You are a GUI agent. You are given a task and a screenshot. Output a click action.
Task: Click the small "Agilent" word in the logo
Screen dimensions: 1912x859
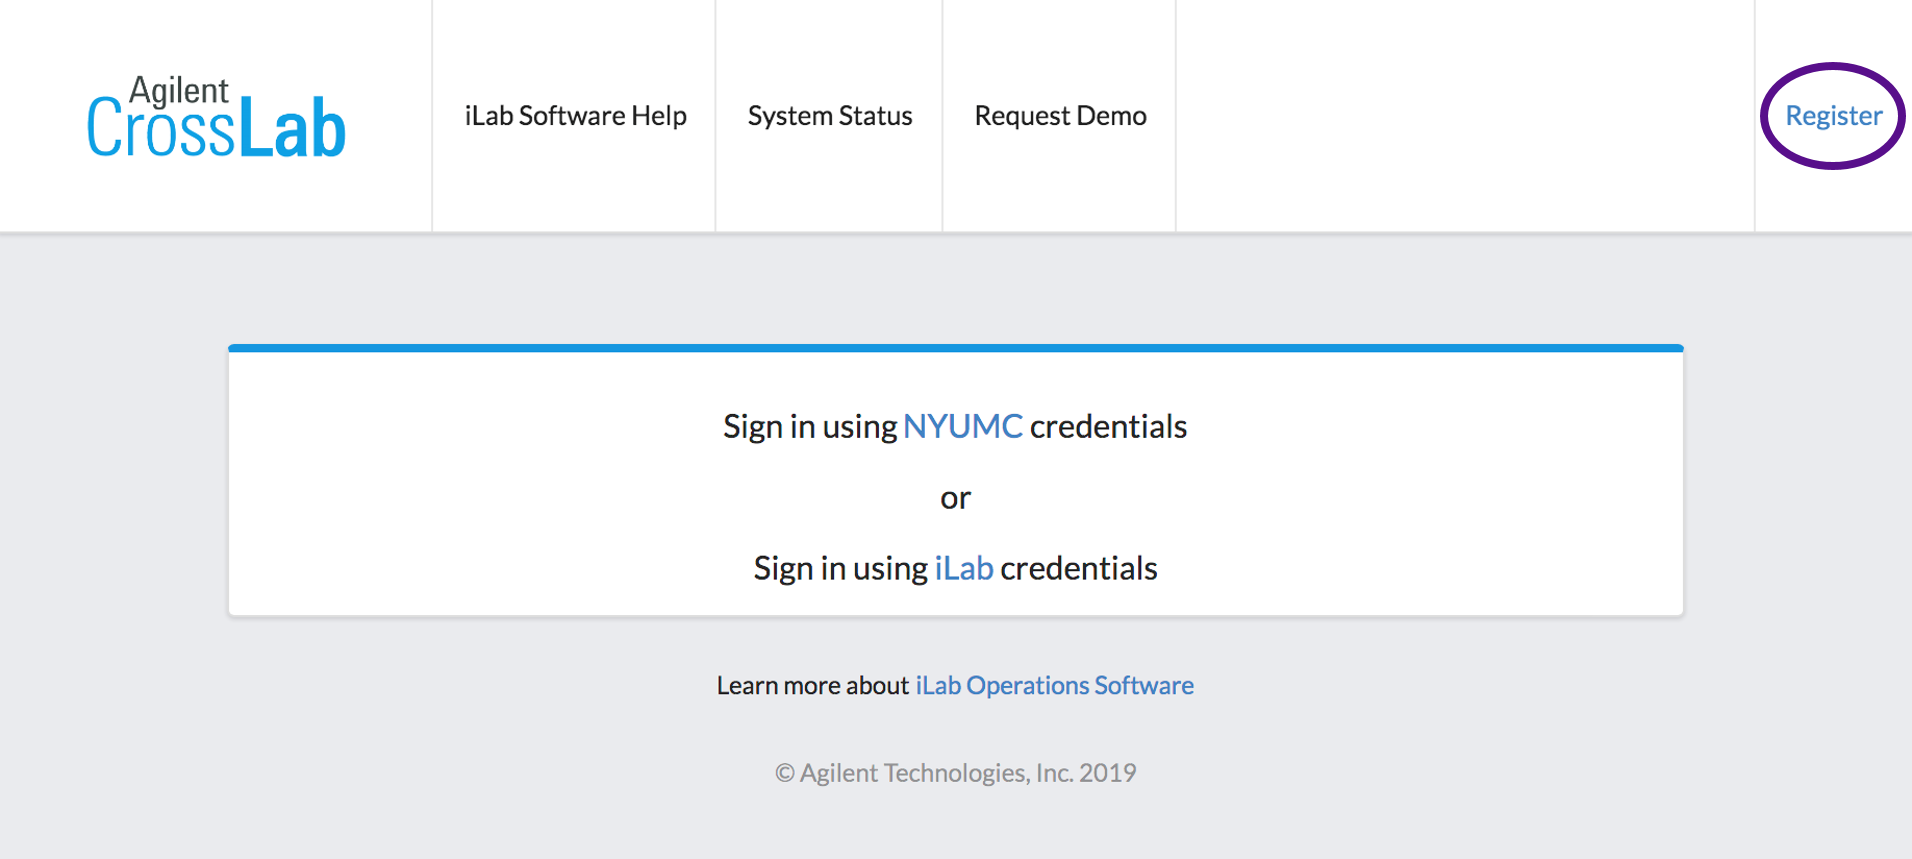[180, 91]
